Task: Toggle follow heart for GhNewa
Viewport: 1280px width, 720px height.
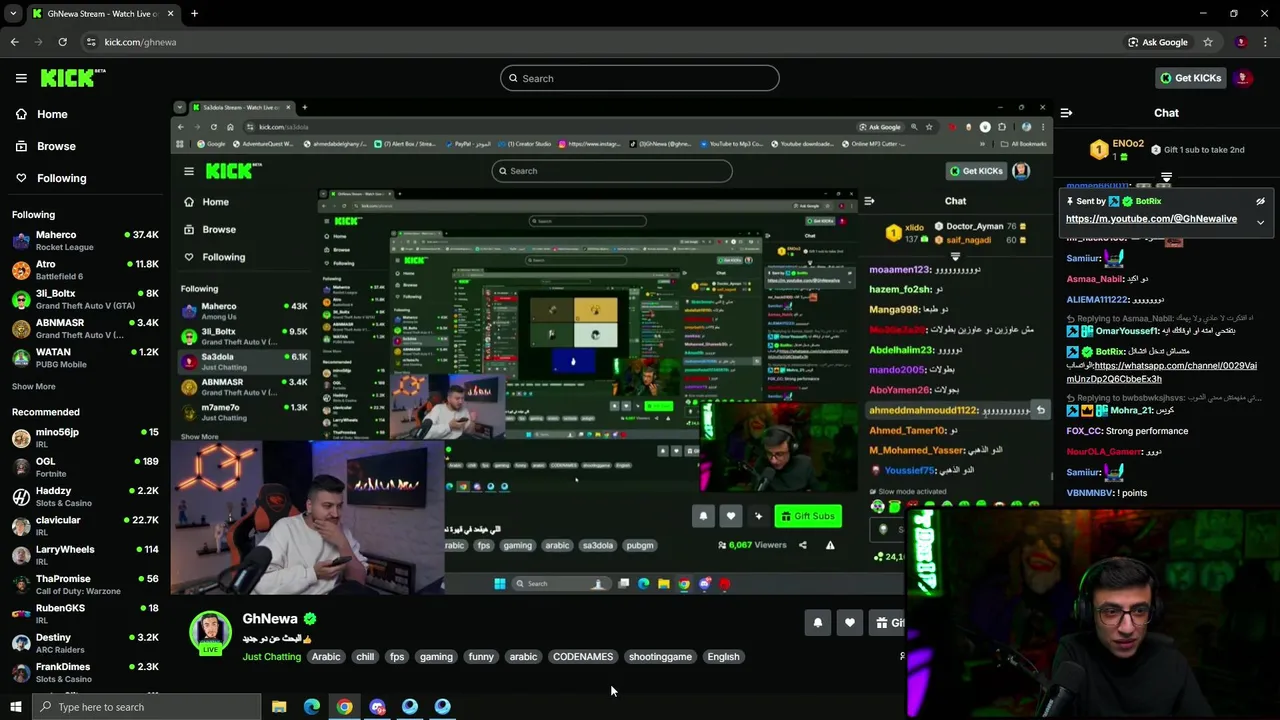Action: click(x=850, y=623)
